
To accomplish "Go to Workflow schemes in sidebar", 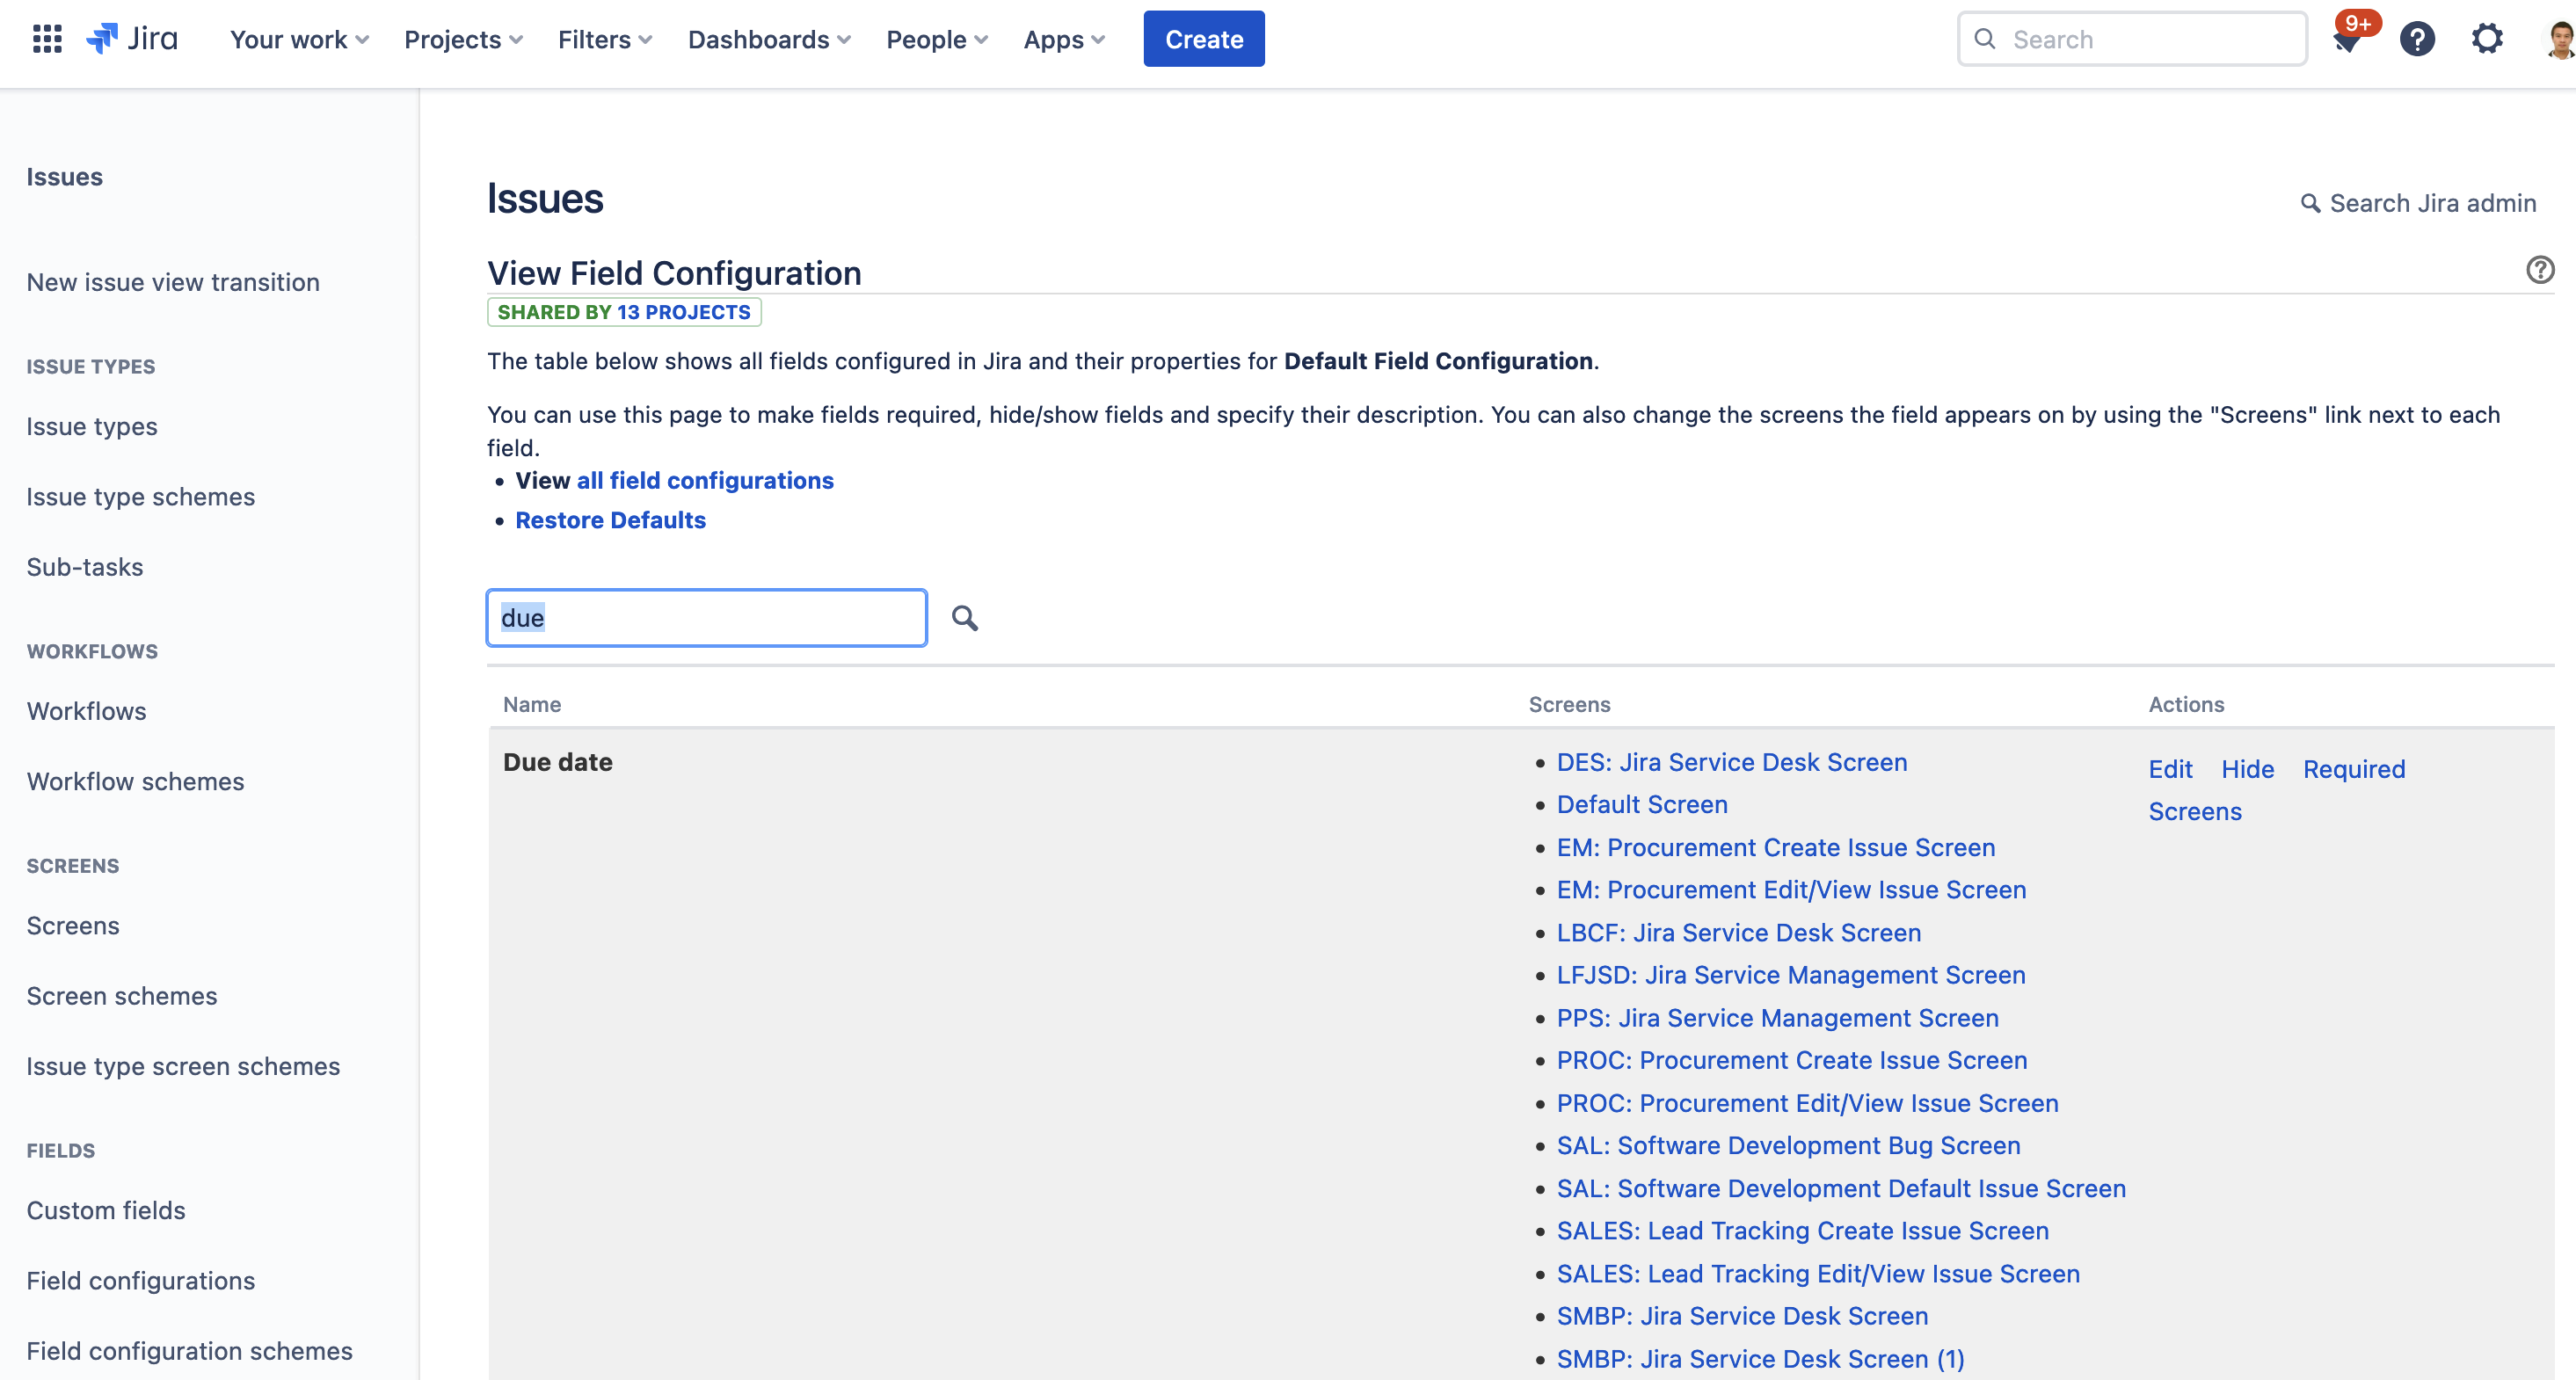I will [x=135, y=781].
